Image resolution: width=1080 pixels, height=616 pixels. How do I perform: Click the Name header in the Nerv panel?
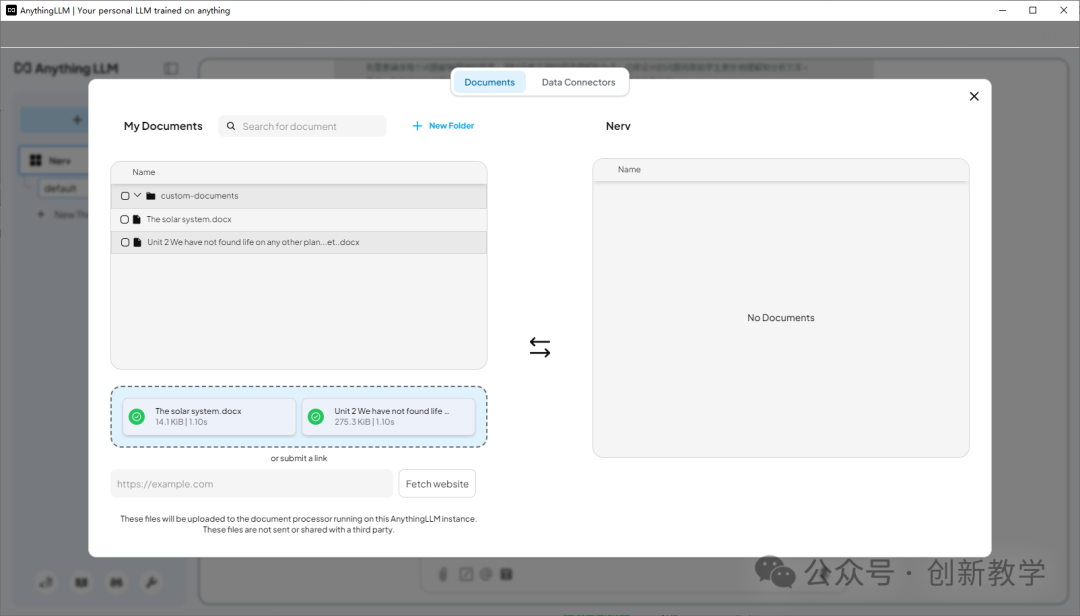629,170
